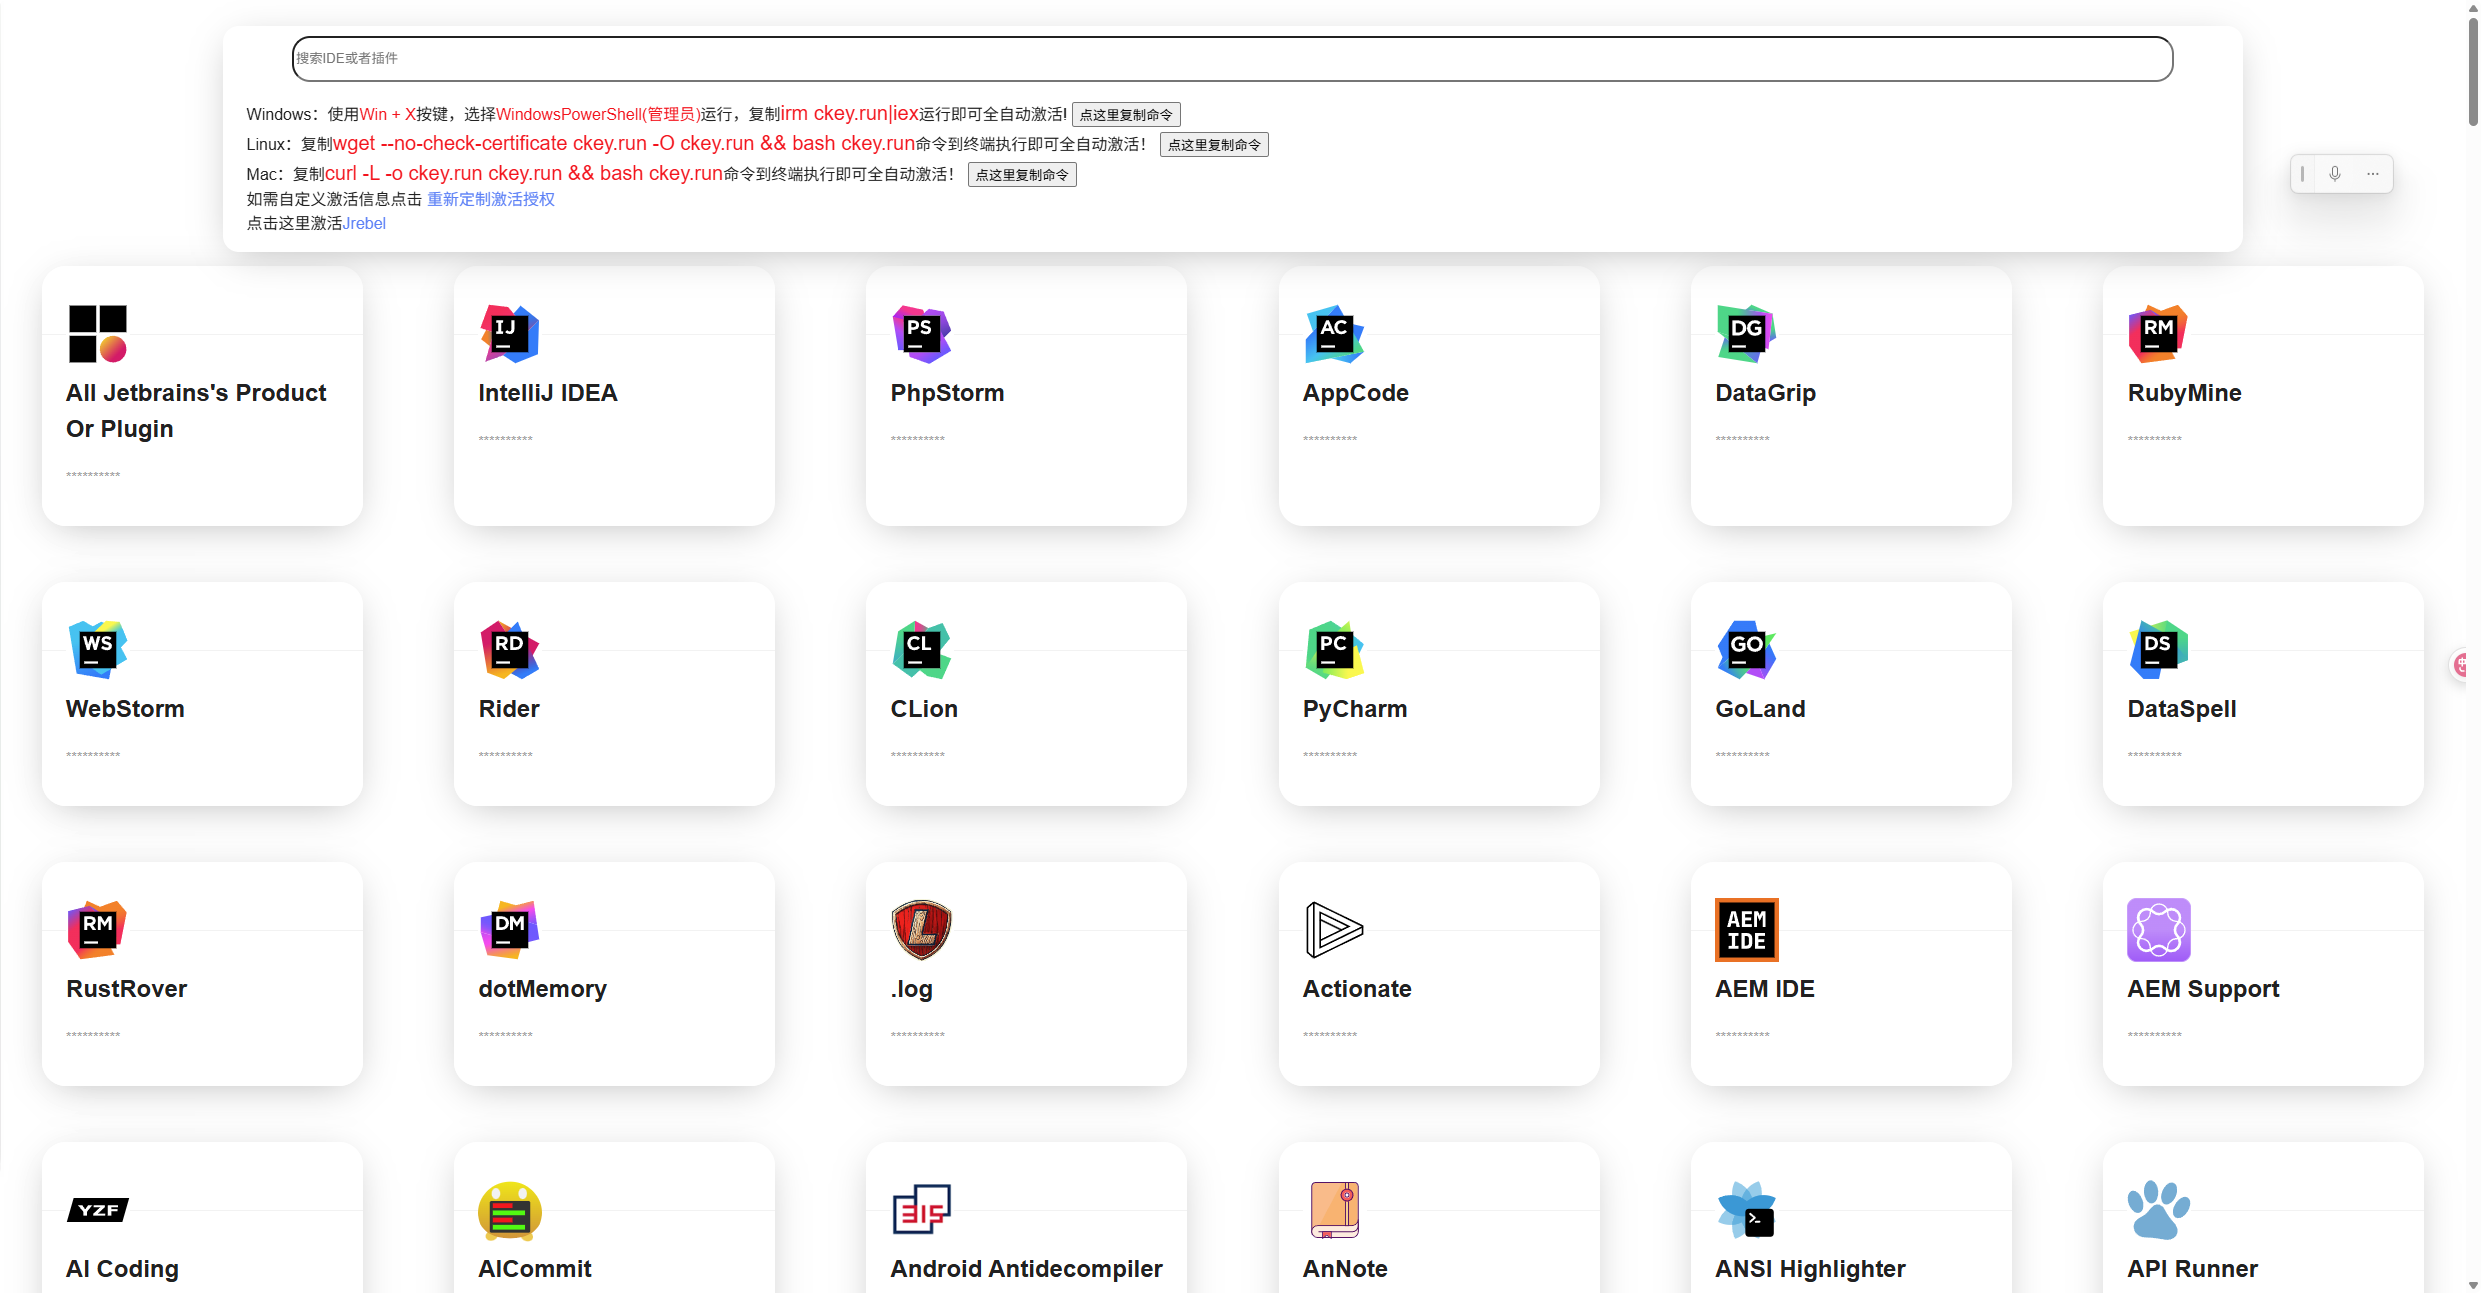
Task: Click the AI Coding title text
Action: point(122,1269)
